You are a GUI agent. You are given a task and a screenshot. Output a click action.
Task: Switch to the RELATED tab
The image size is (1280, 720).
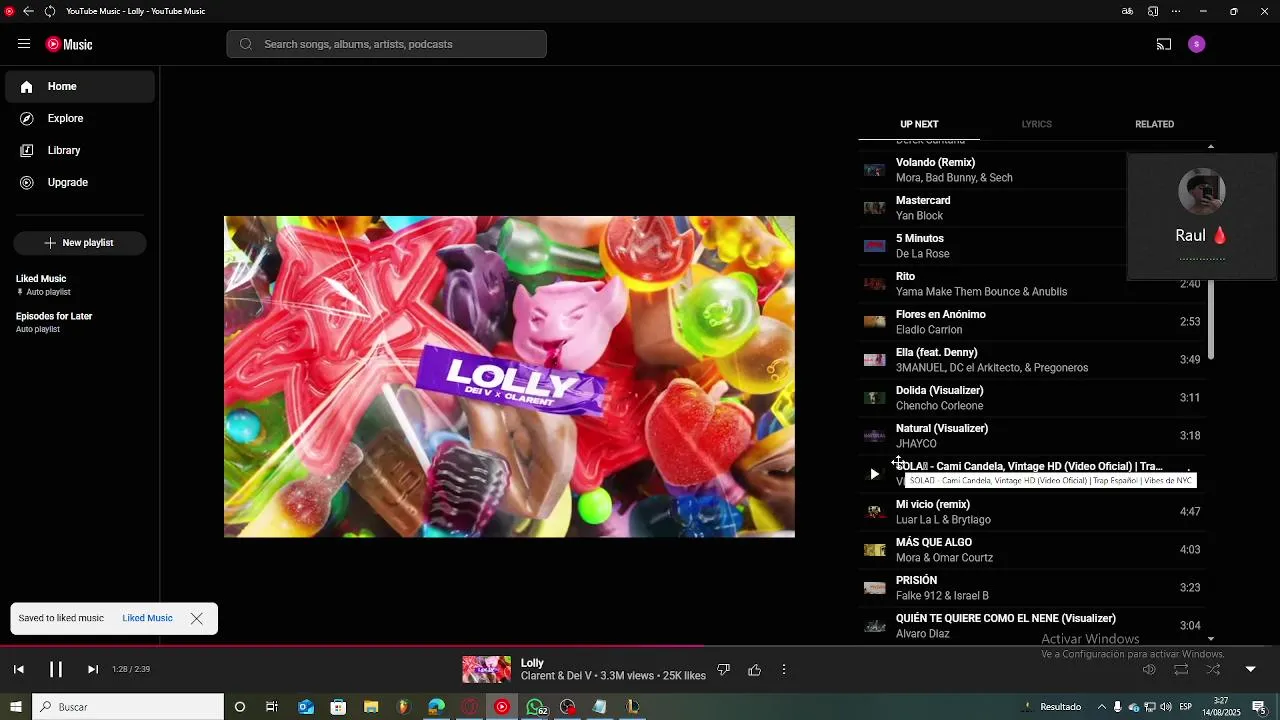1154,124
